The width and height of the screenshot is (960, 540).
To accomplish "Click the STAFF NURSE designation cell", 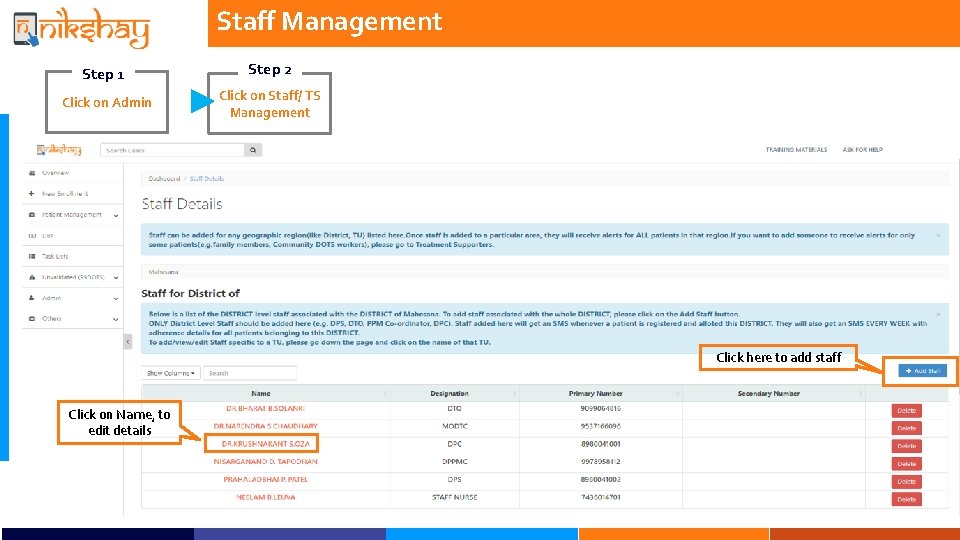I will 454,497.
